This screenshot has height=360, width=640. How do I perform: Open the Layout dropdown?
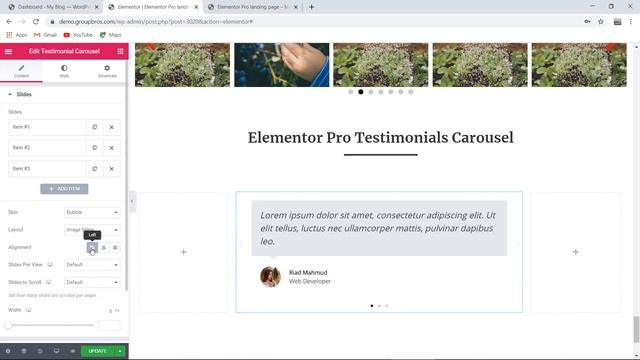(x=92, y=230)
